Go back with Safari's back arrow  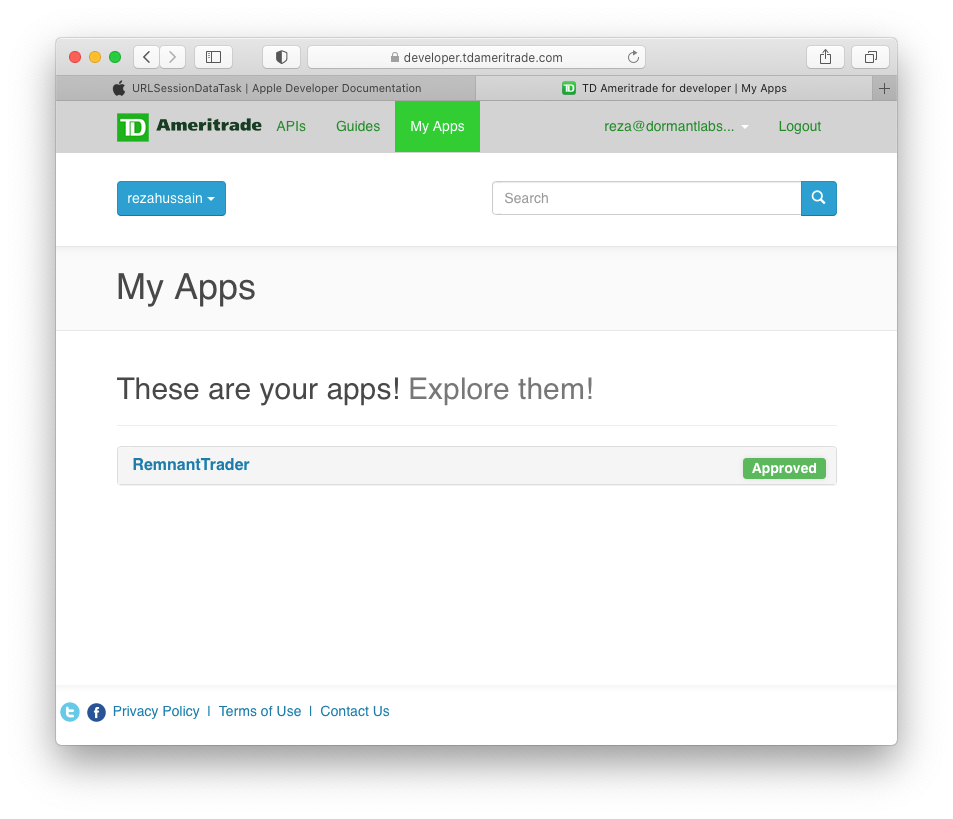(146, 57)
